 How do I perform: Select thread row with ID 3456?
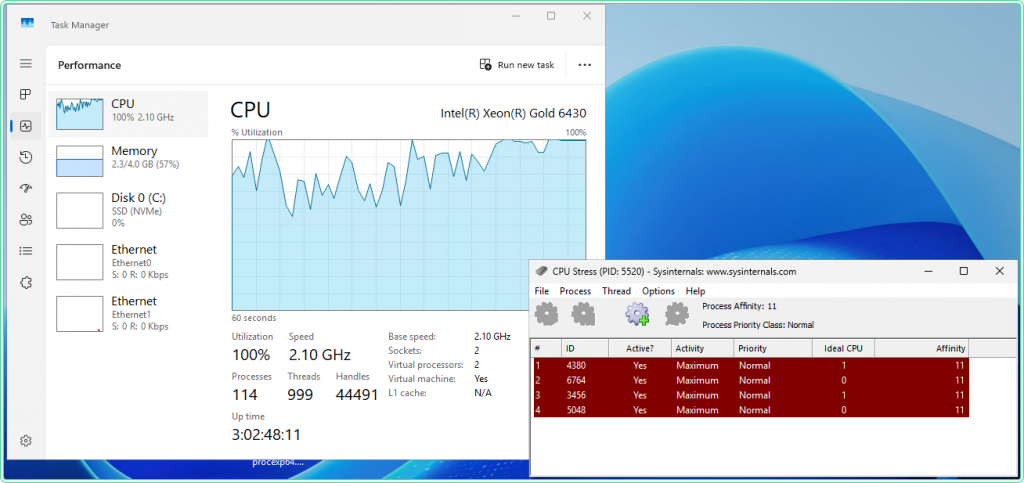(x=750, y=396)
